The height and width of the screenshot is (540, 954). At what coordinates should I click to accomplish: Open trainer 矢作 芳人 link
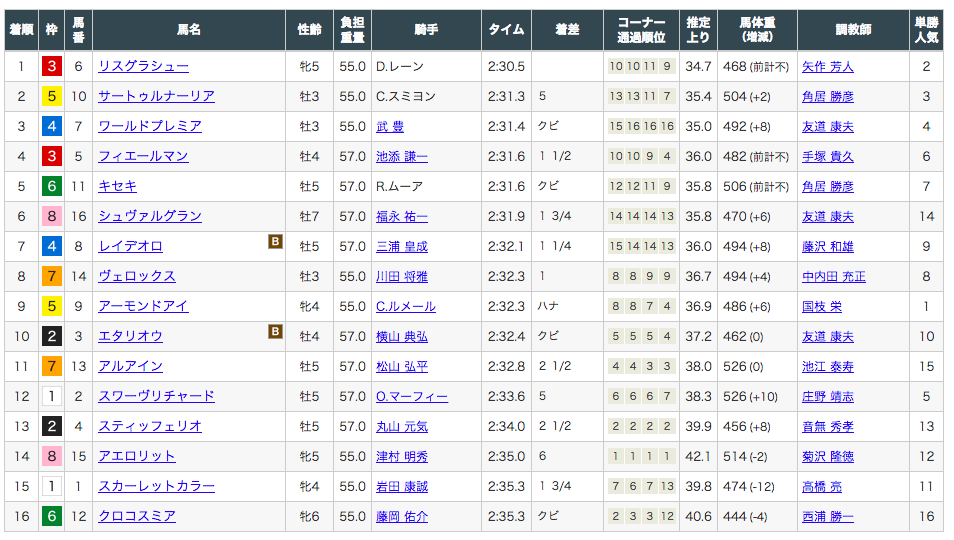tap(827, 66)
